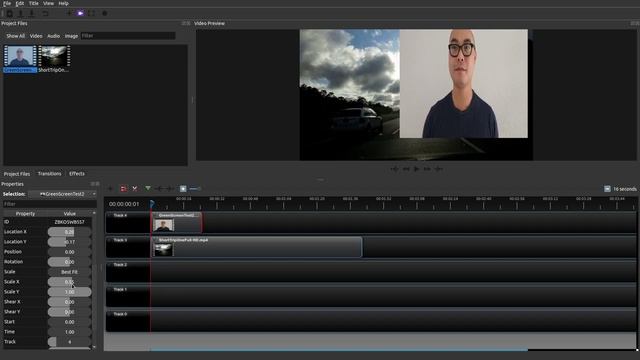Open the Track 4 menu arrow
The height and width of the screenshot is (360, 640).
[x=109, y=216]
